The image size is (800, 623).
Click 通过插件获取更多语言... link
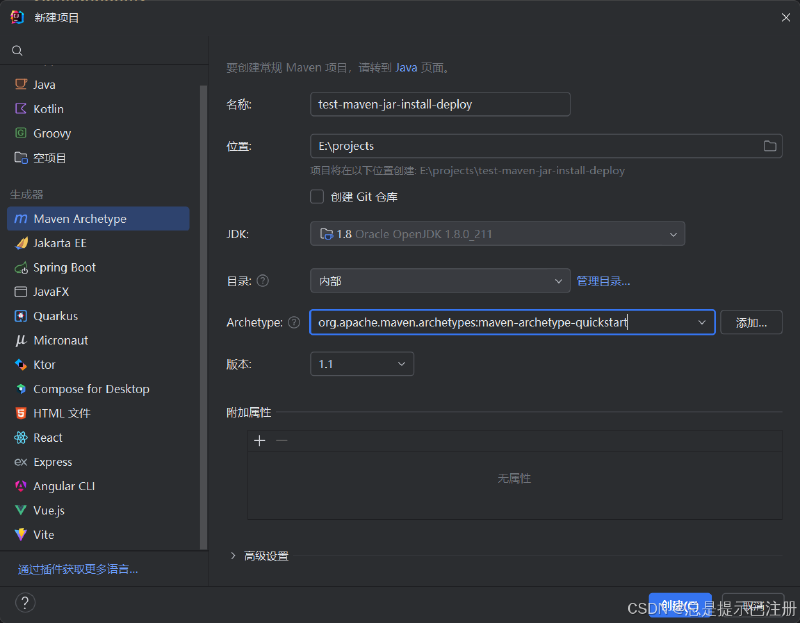78,569
